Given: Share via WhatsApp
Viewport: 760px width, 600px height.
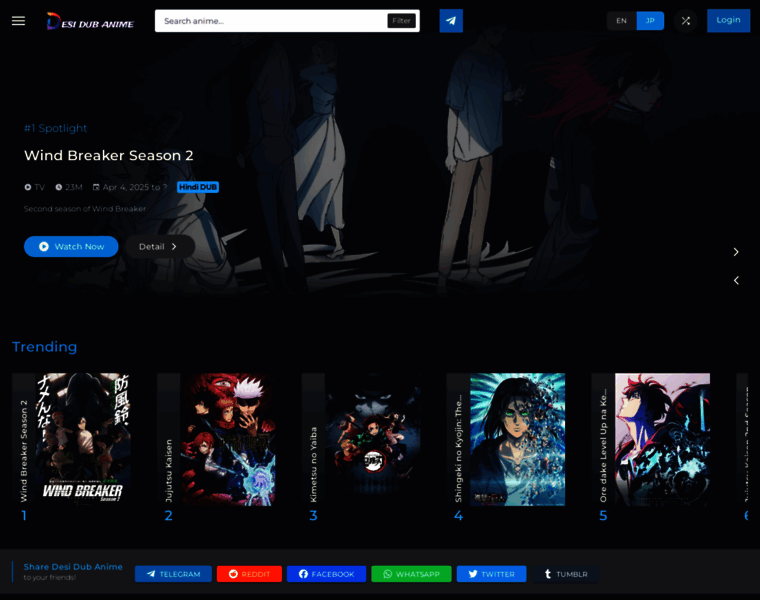Looking at the screenshot, I should (411, 574).
